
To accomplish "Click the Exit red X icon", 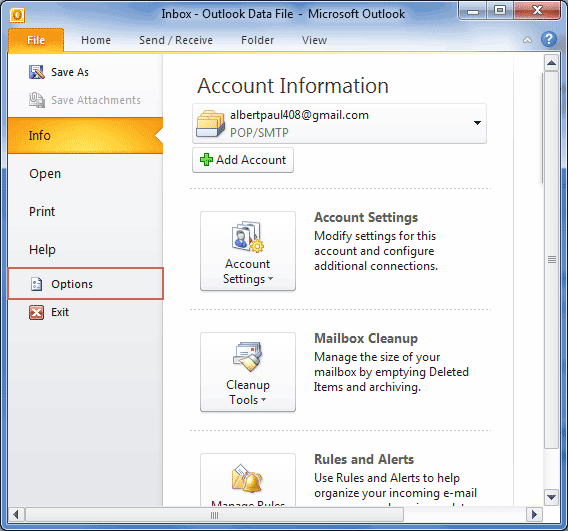I will coord(37,312).
